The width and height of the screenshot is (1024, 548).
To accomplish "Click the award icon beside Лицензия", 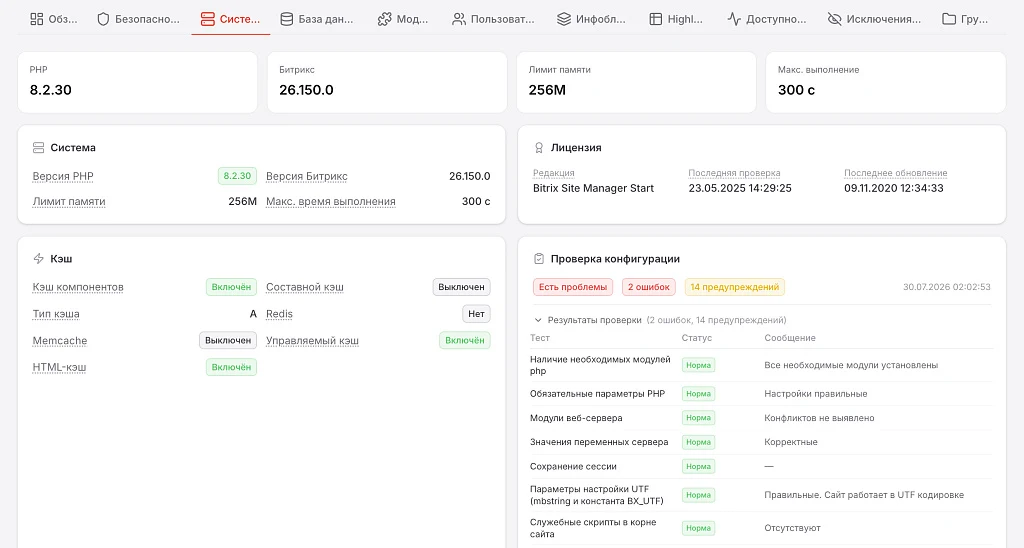I will pos(539,148).
